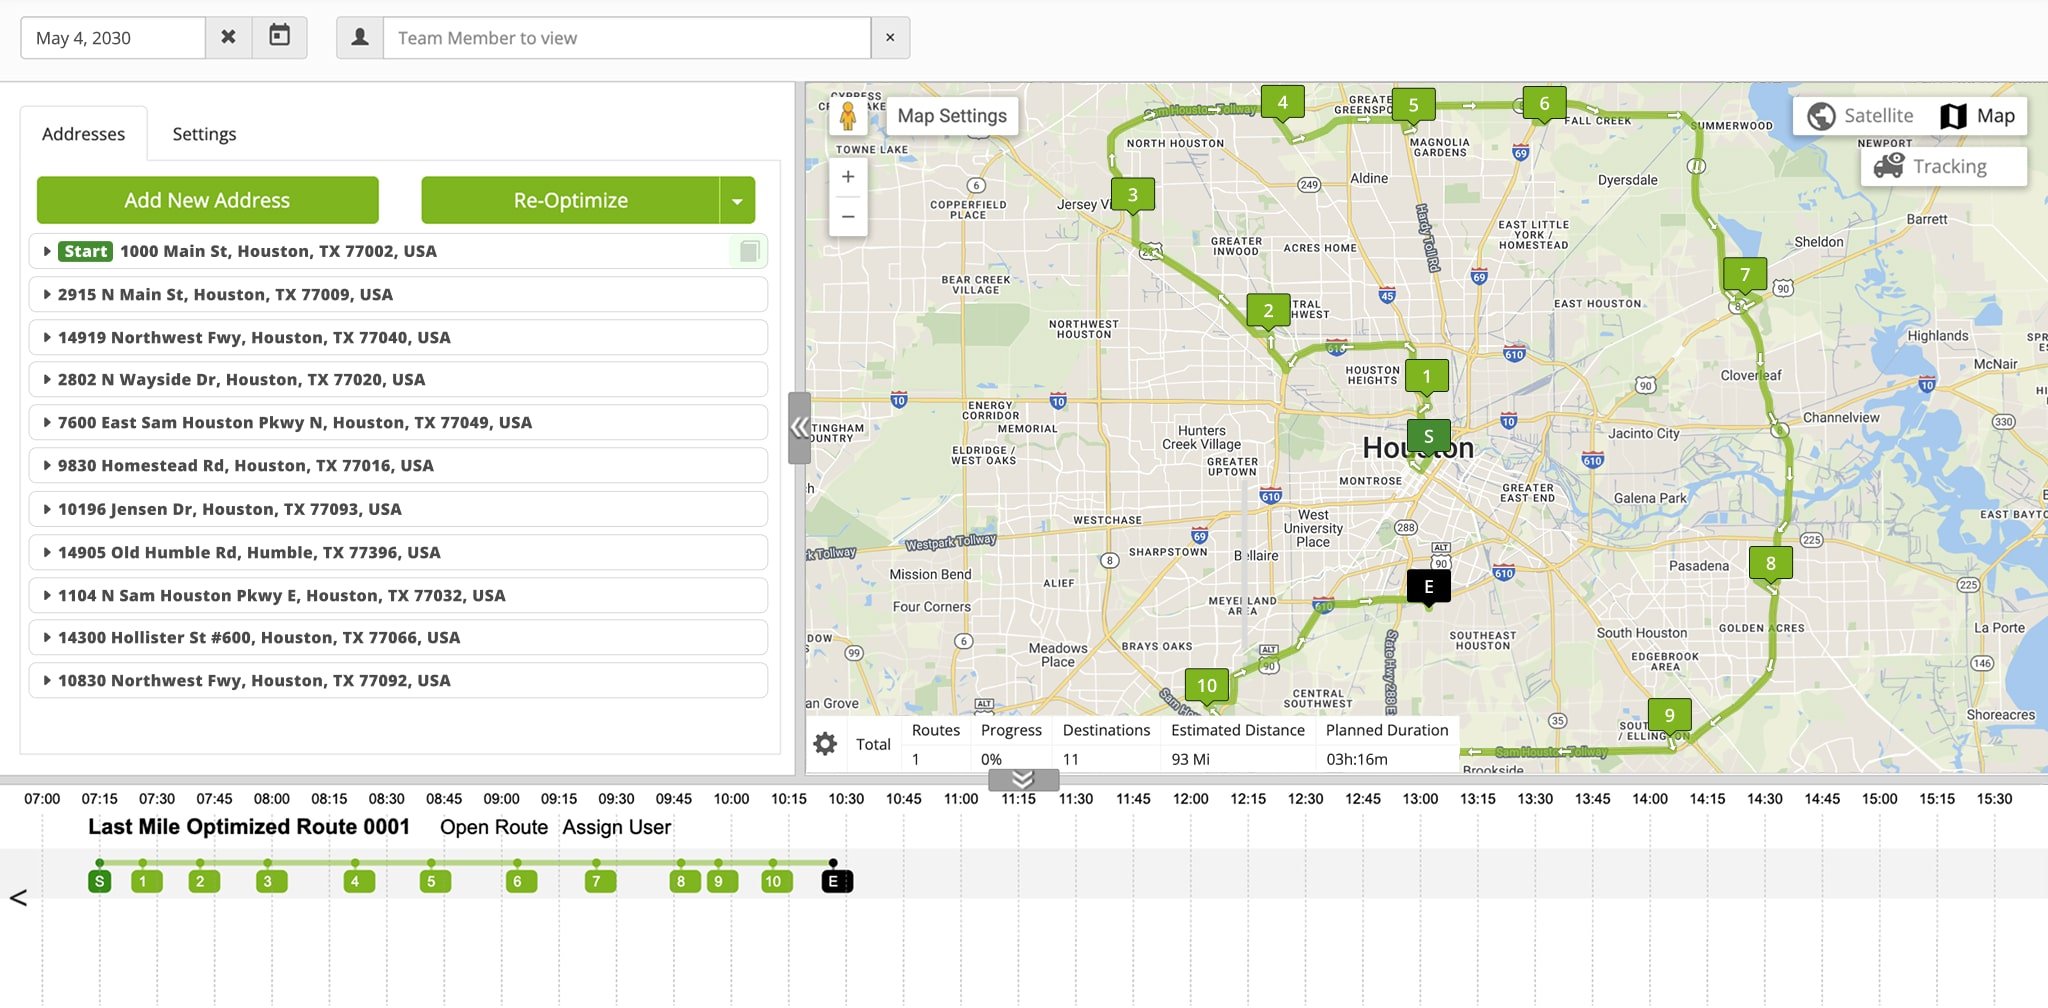Toggle Tracking on the map

pyautogui.click(x=1944, y=166)
